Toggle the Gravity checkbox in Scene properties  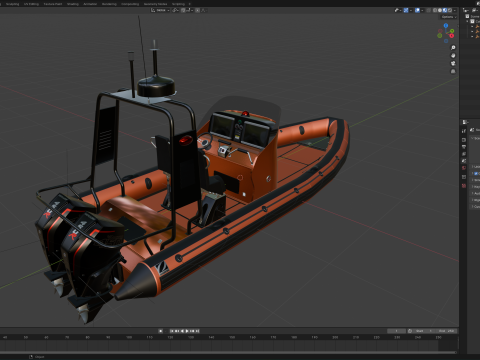point(476,173)
